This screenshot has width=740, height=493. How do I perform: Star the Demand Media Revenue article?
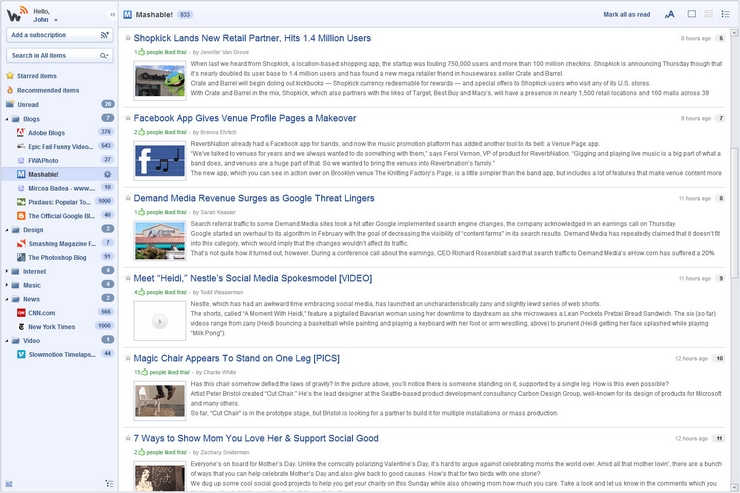(x=128, y=198)
